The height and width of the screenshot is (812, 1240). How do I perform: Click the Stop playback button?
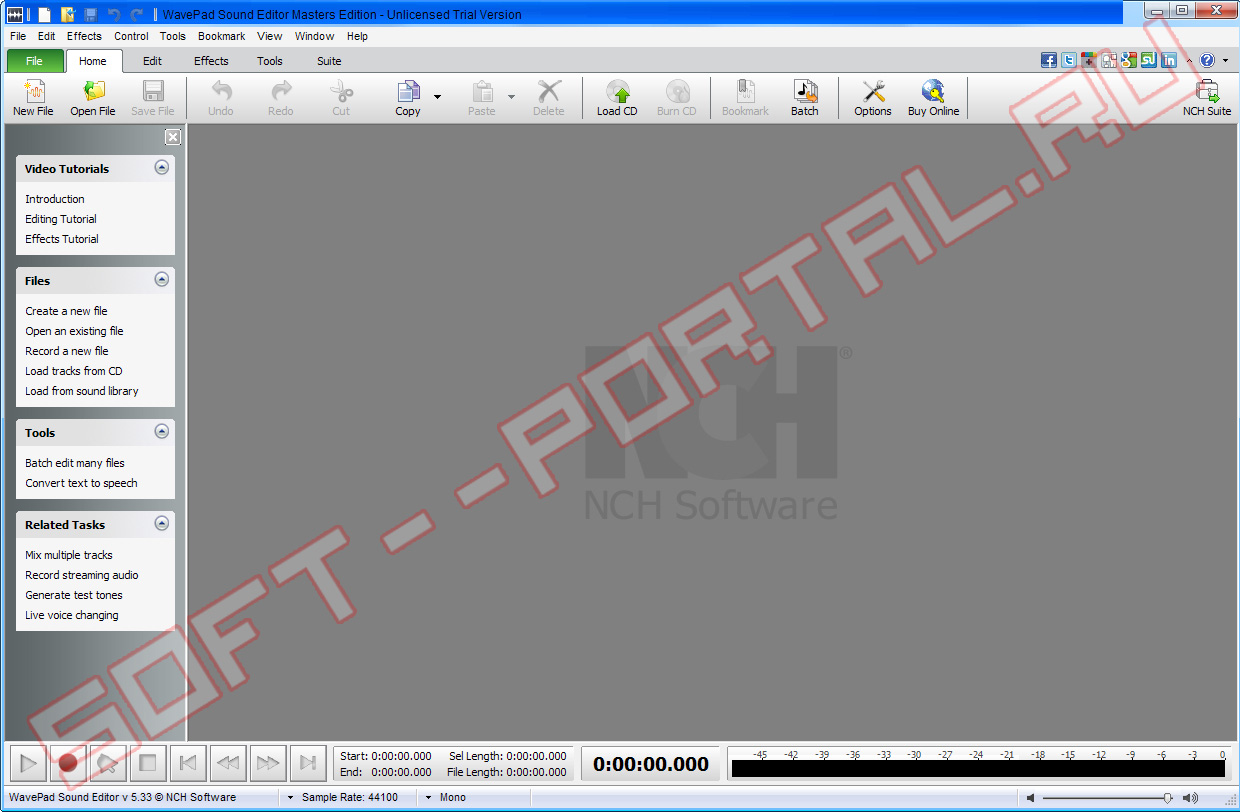coord(148,763)
